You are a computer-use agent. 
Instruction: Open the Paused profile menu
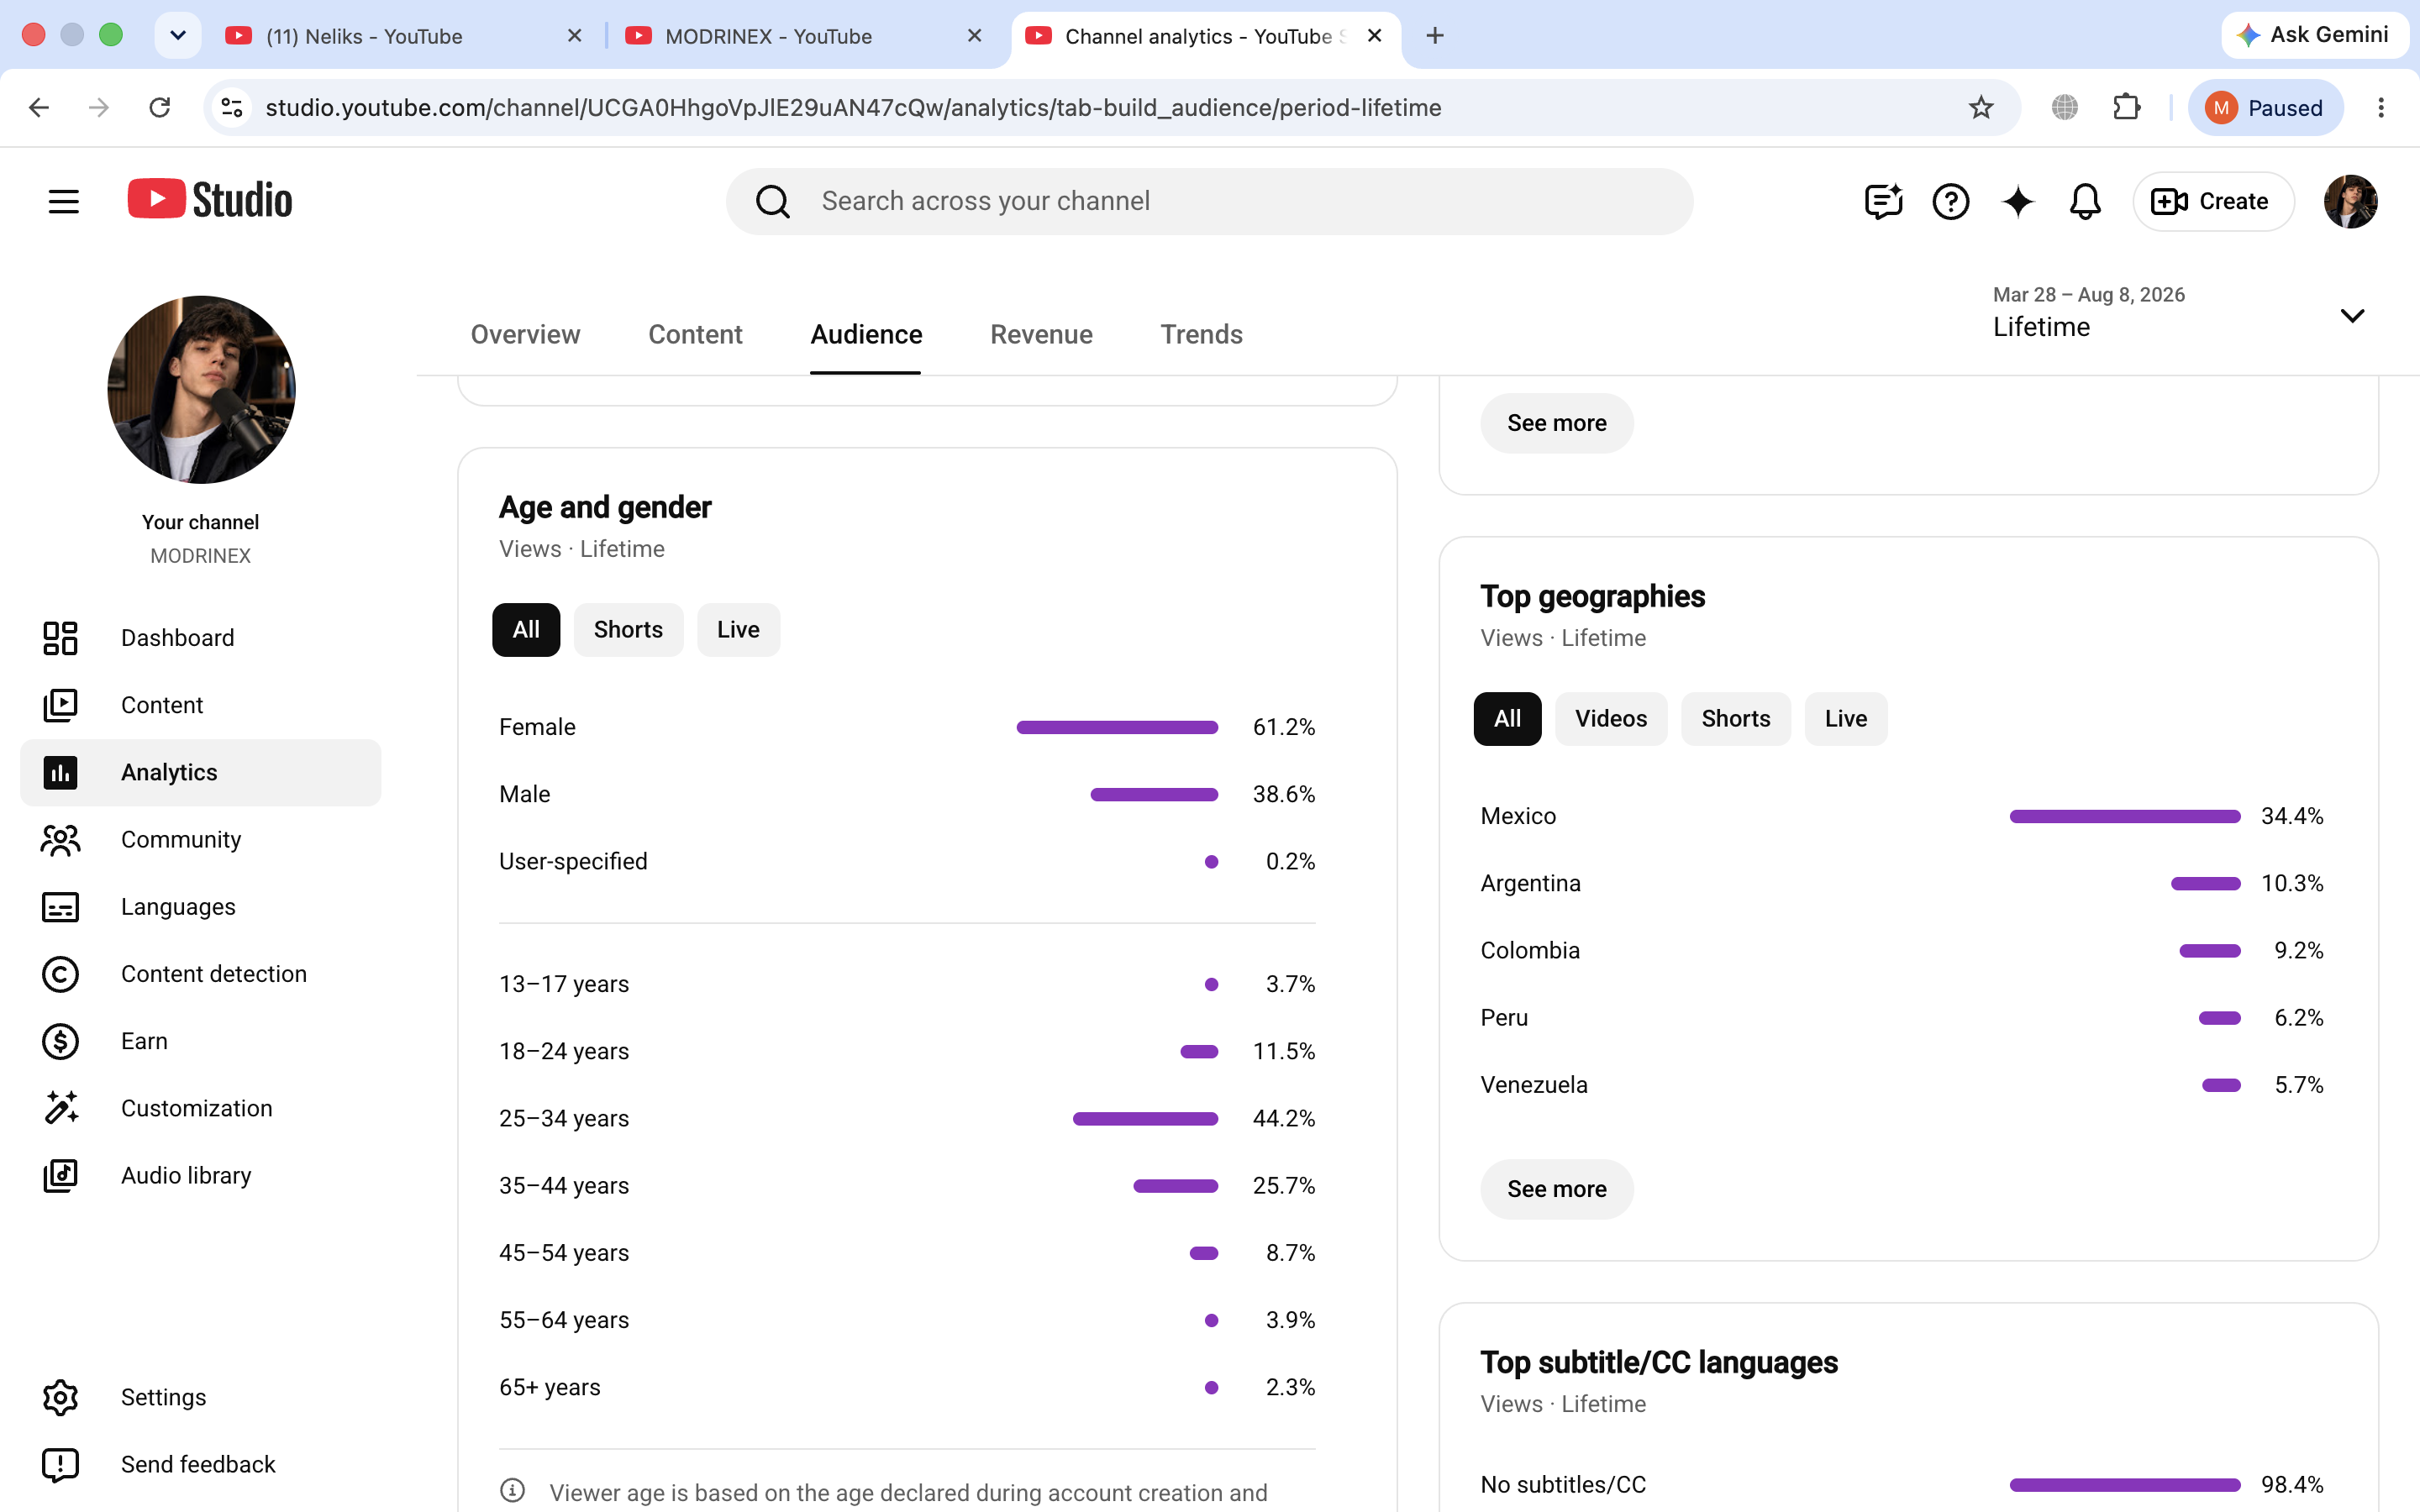click(2265, 108)
